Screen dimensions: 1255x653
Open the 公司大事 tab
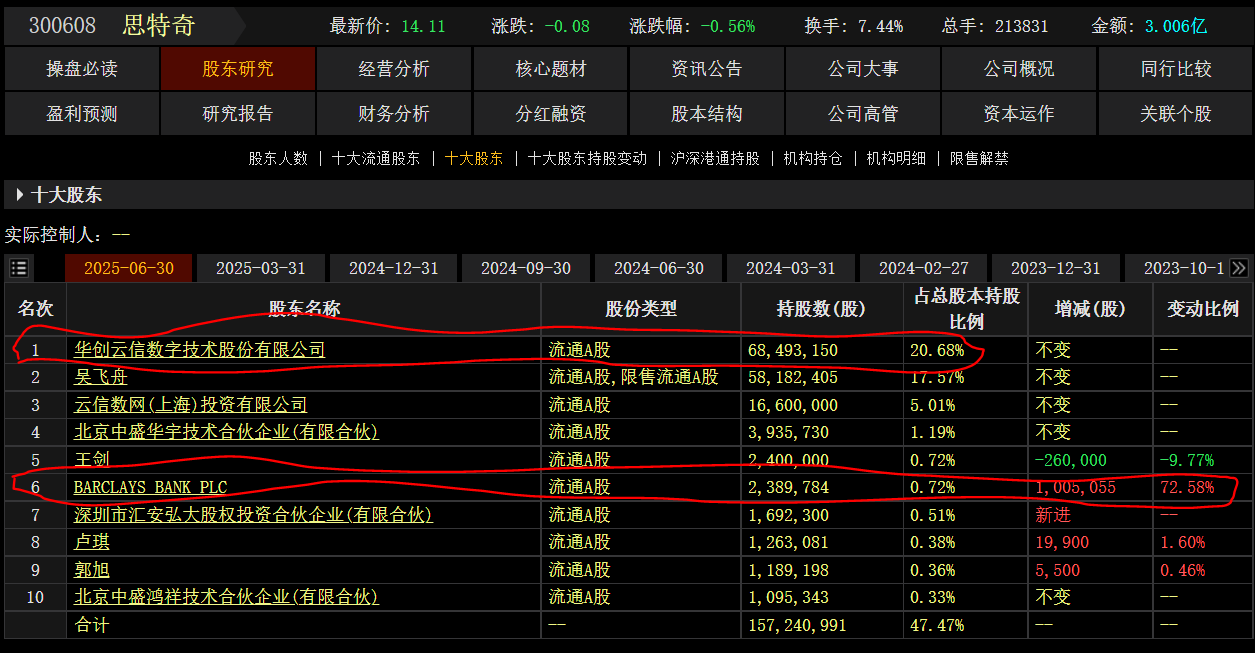point(863,69)
